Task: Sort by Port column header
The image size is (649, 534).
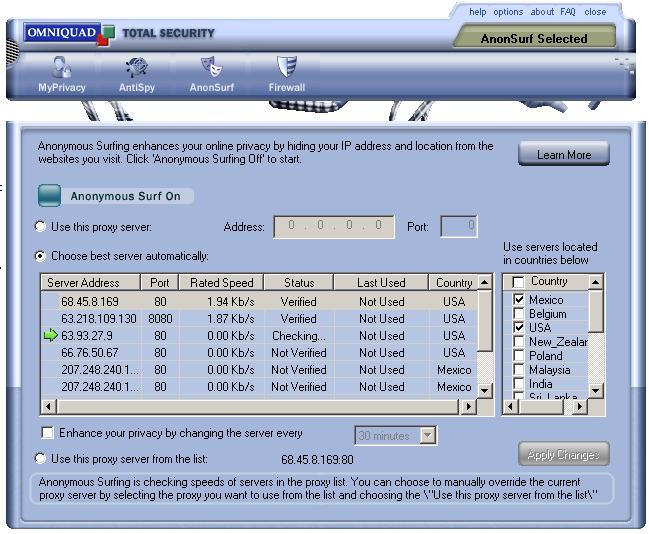Action: pyautogui.click(x=159, y=283)
